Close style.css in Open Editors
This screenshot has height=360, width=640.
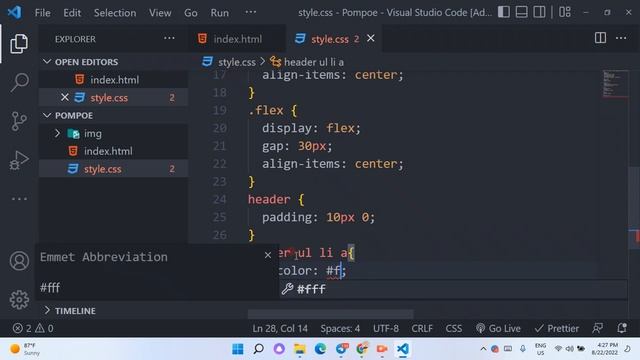click(64, 98)
